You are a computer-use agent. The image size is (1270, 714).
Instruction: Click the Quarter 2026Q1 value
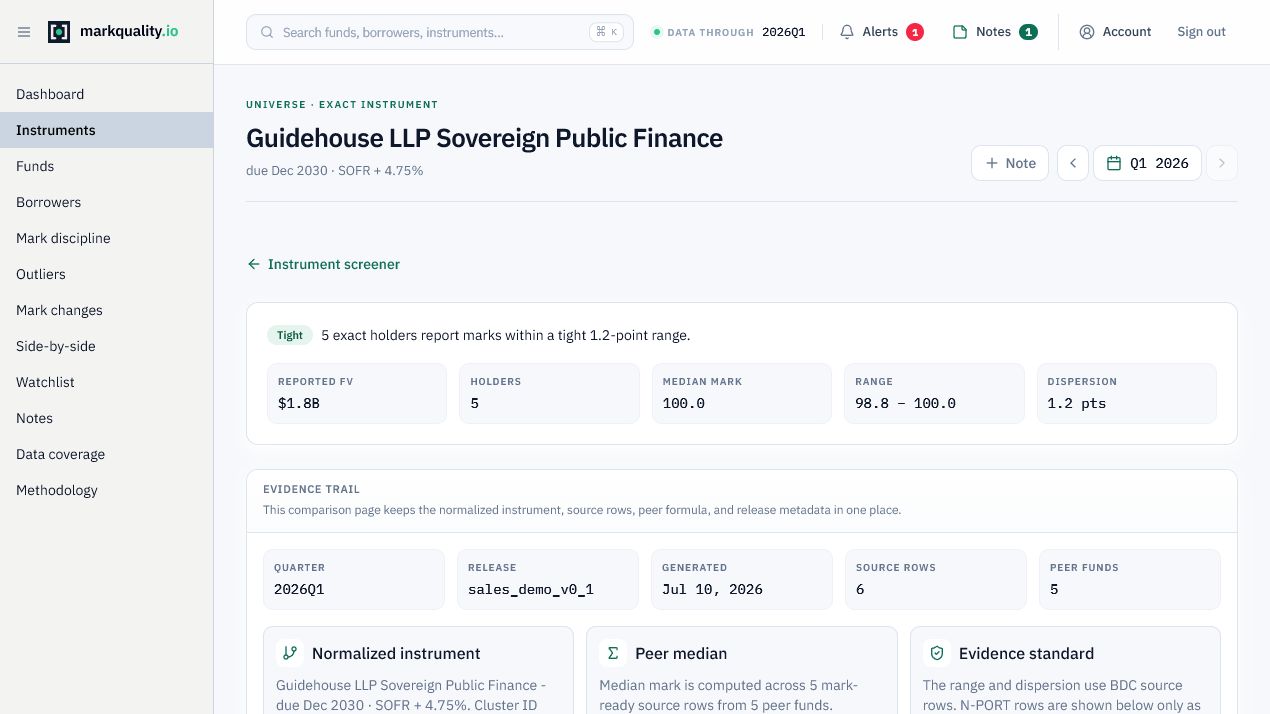coord(299,589)
